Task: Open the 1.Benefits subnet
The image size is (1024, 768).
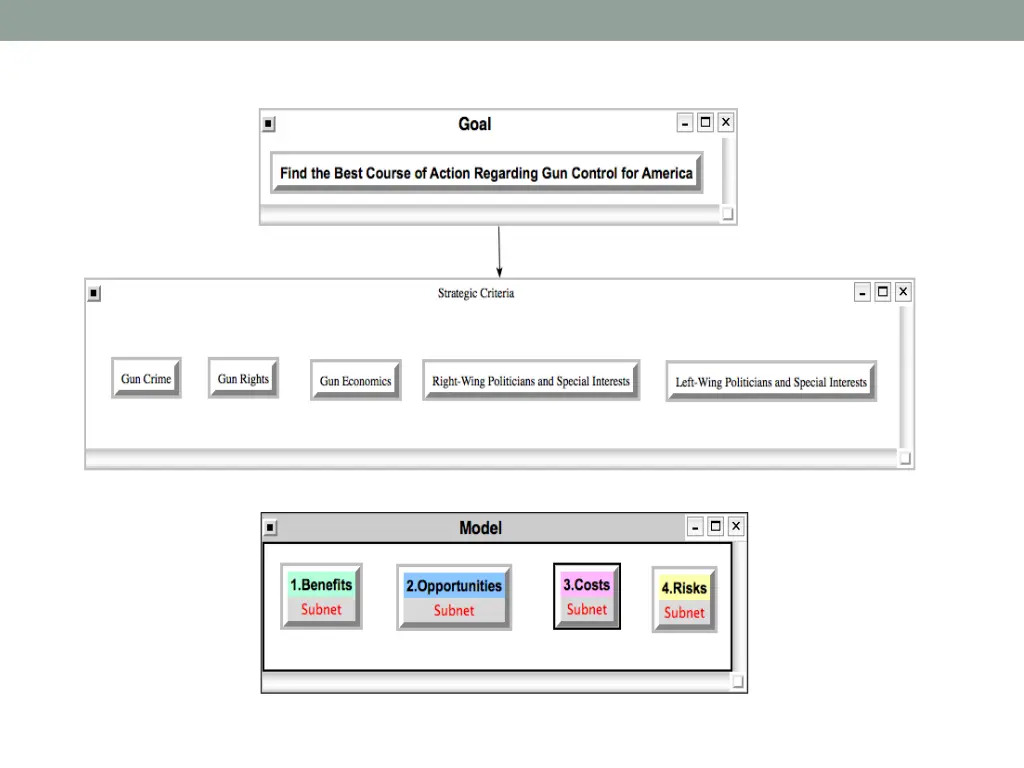Action: point(321,596)
